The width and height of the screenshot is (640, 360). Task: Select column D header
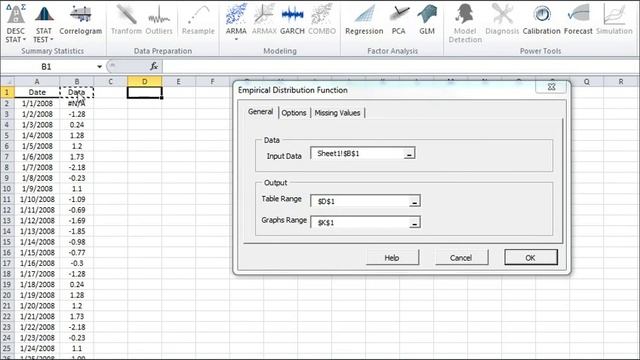[x=144, y=82]
